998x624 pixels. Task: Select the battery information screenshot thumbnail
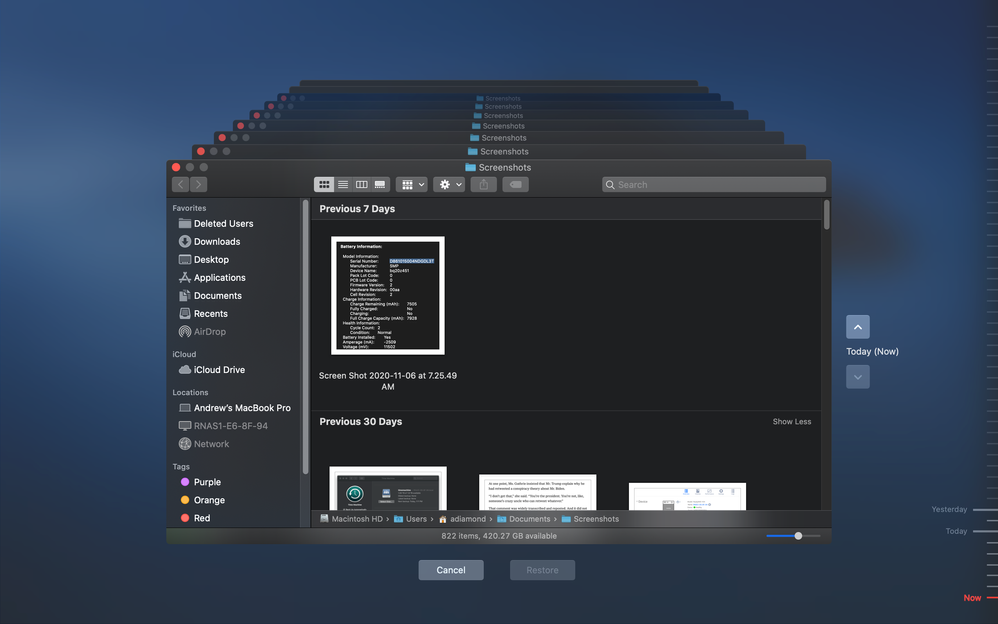[x=388, y=295]
